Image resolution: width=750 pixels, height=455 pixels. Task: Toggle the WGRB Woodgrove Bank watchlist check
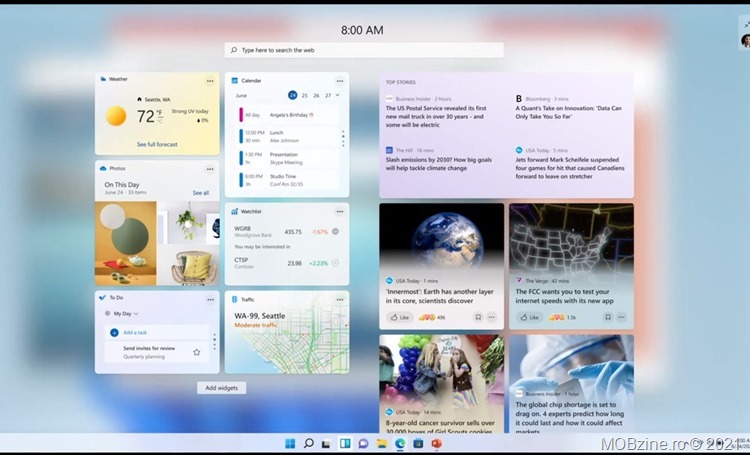[x=335, y=231]
